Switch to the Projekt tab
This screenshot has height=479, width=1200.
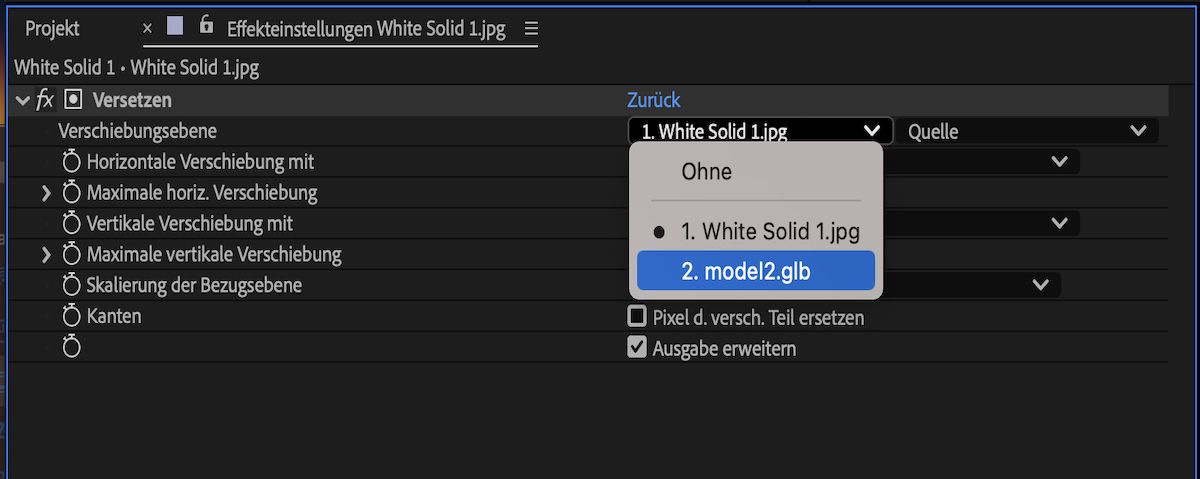point(52,29)
